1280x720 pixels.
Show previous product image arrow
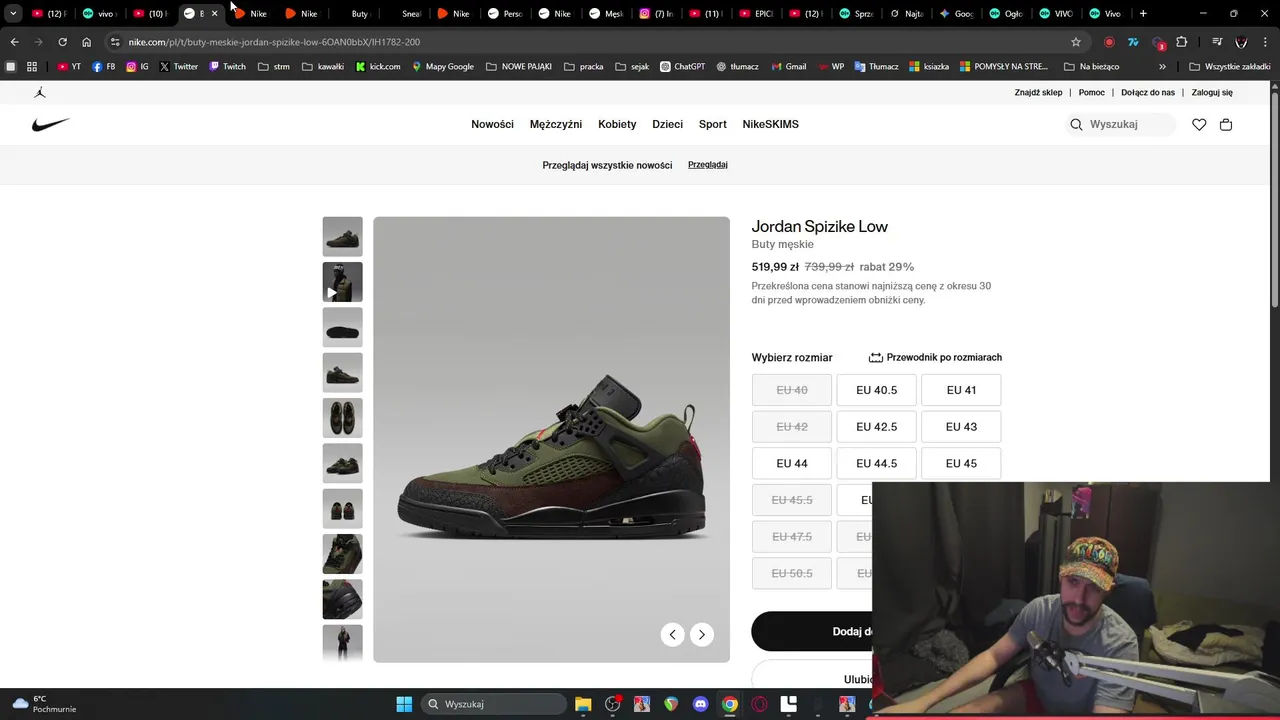pos(672,634)
